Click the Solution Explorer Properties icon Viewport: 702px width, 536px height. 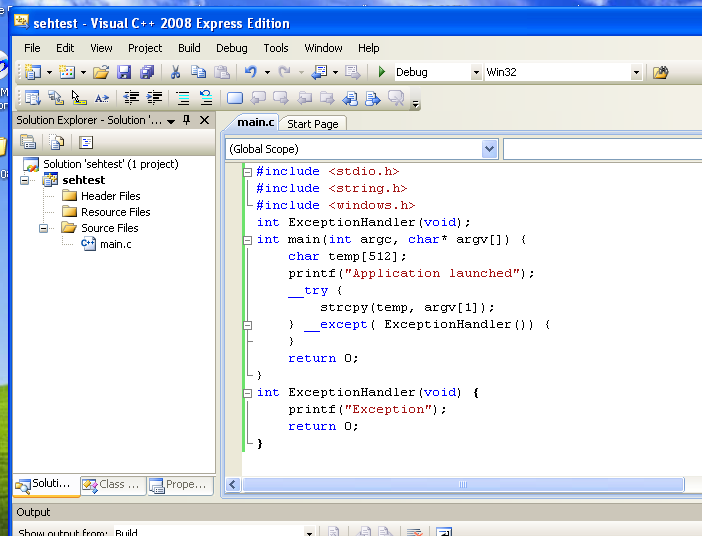(28, 142)
